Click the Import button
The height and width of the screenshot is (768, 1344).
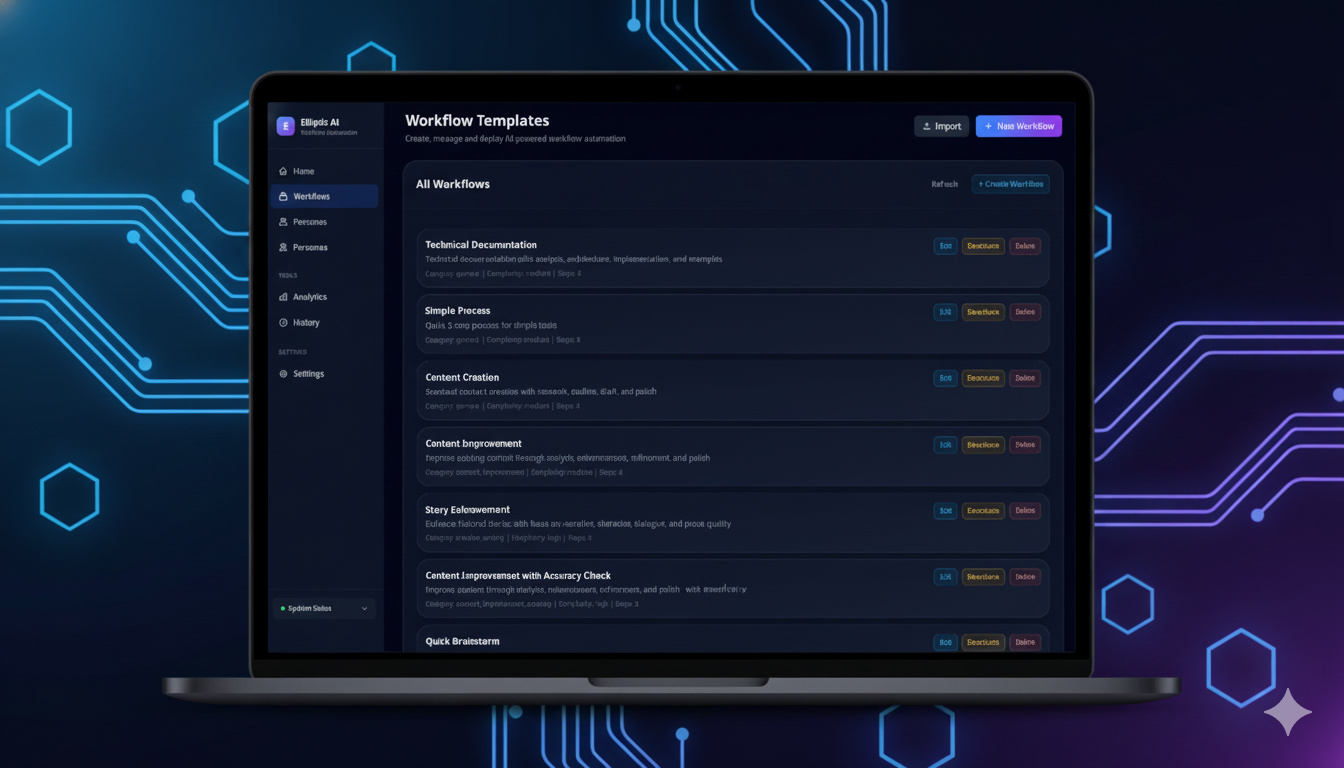tap(941, 126)
